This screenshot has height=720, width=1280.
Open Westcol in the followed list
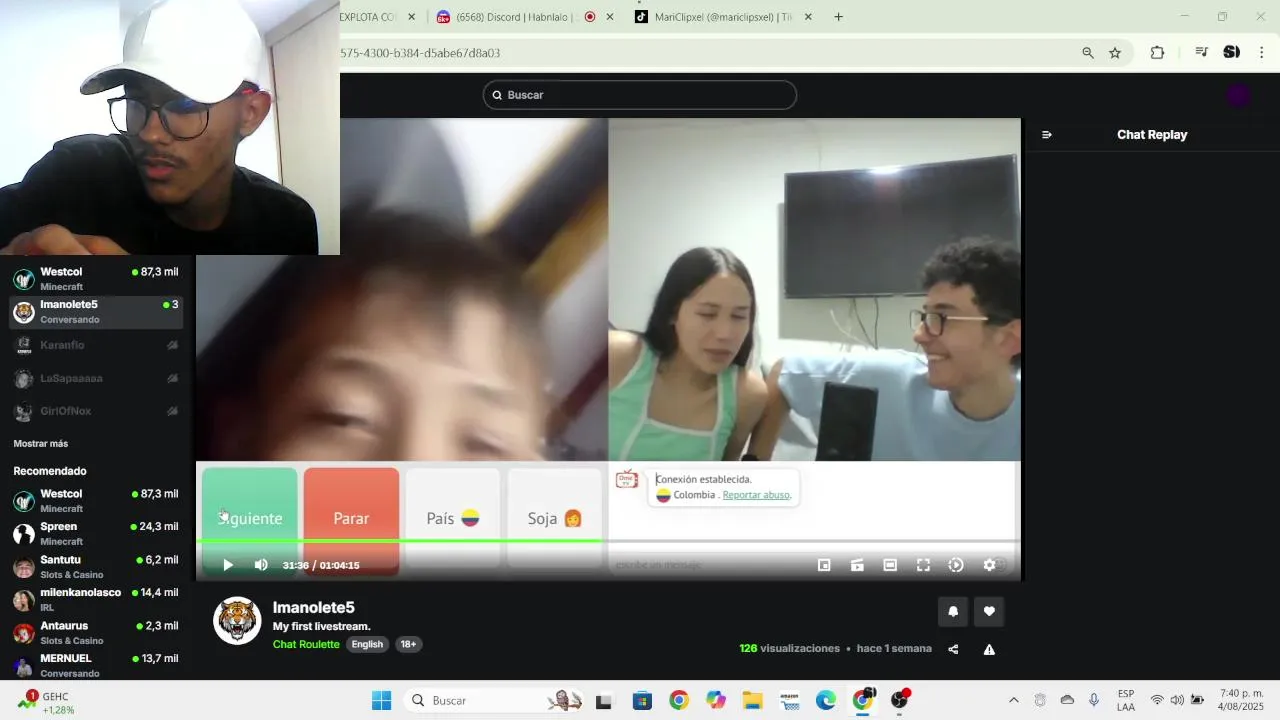pyautogui.click(x=96, y=279)
